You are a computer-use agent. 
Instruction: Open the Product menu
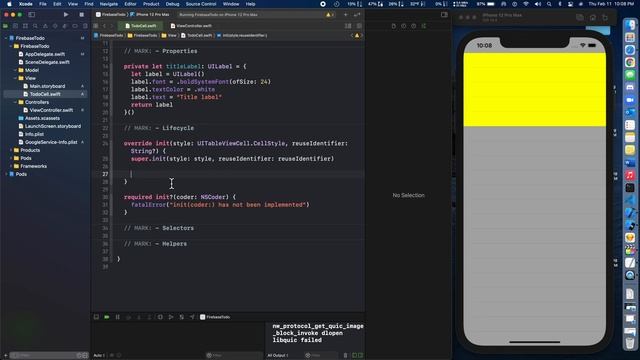151,4
